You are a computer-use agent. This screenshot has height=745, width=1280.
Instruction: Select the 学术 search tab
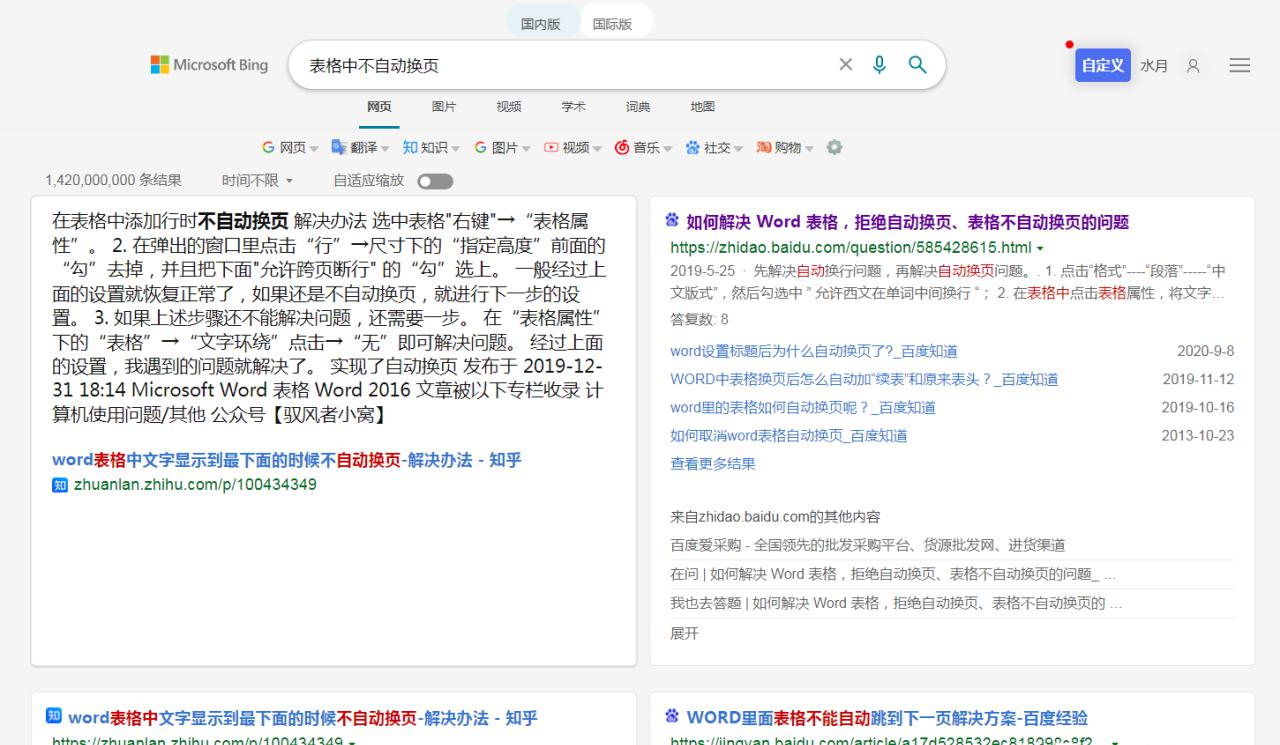(x=573, y=107)
